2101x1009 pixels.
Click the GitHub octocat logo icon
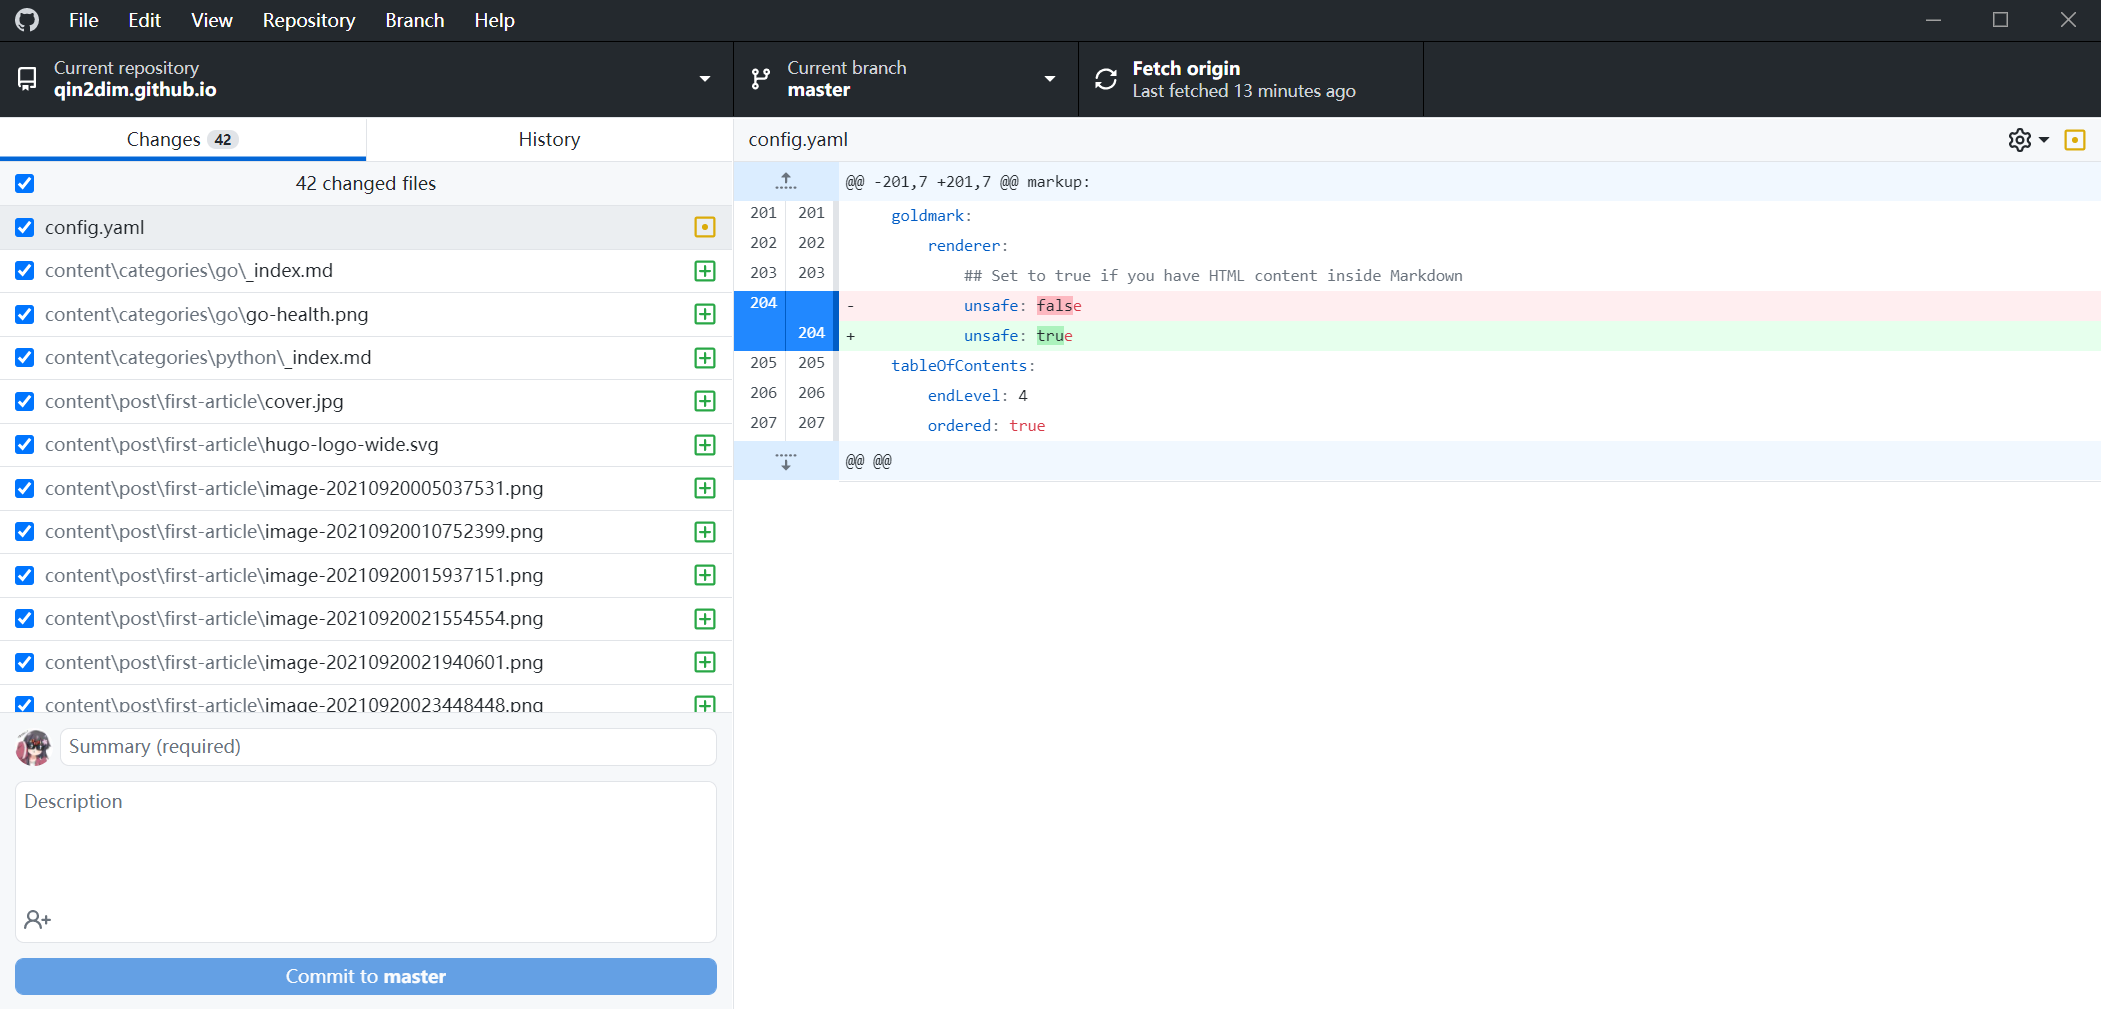click(x=26, y=20)
